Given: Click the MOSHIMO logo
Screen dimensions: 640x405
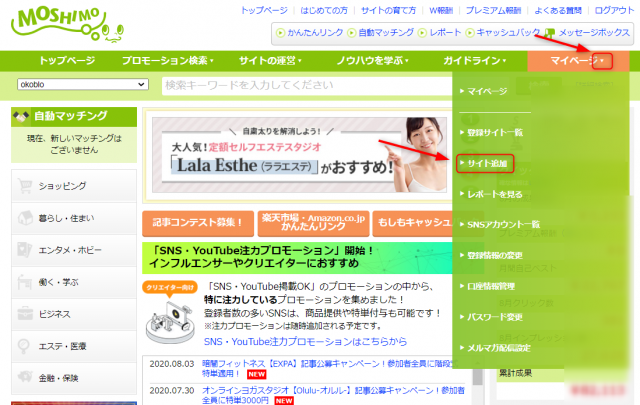Looking at the screenshot, I should (67, 24).
